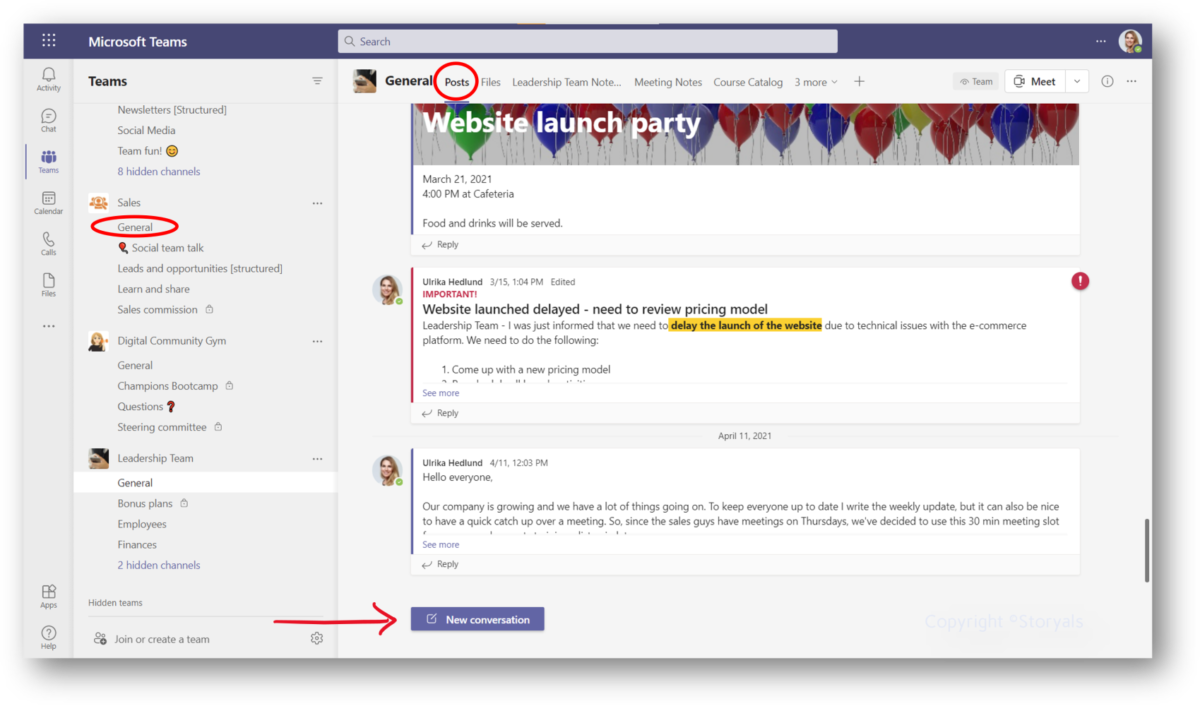
Task: Open the Help section
Action: coord(47,635)
